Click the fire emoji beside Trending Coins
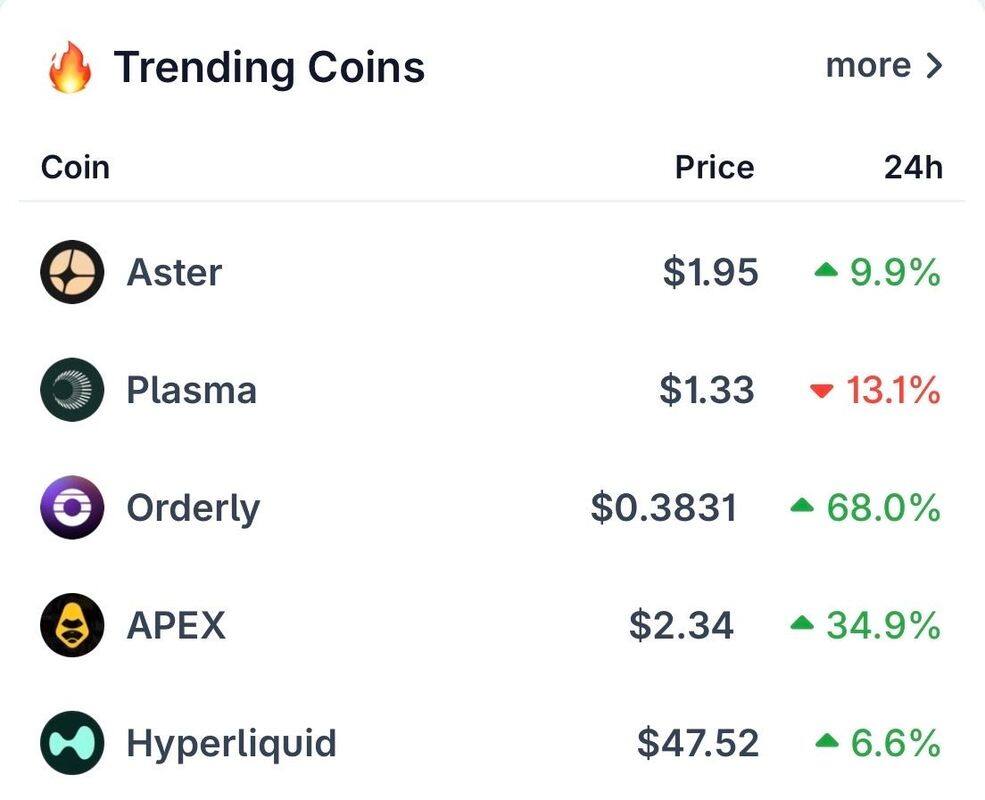The height and width of the screenshot is (800, 985). click(70, 67)
